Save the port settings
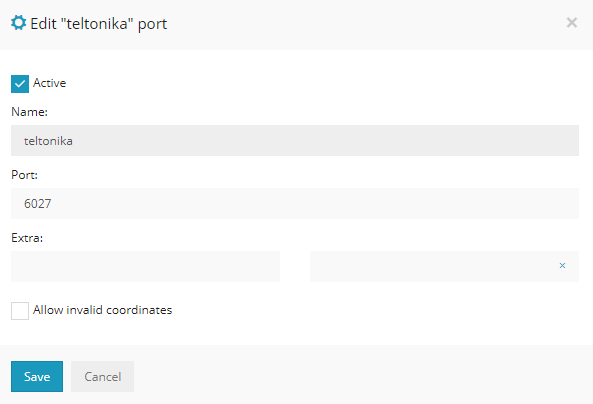The height and width of the screenshot is (404, 593). click(x=37, y=376)
